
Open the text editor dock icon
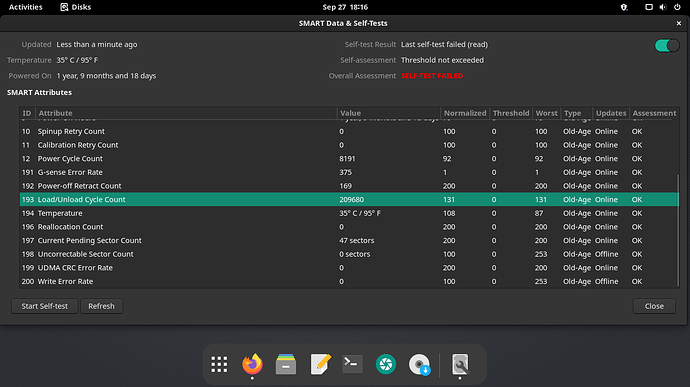pos(320,364)
